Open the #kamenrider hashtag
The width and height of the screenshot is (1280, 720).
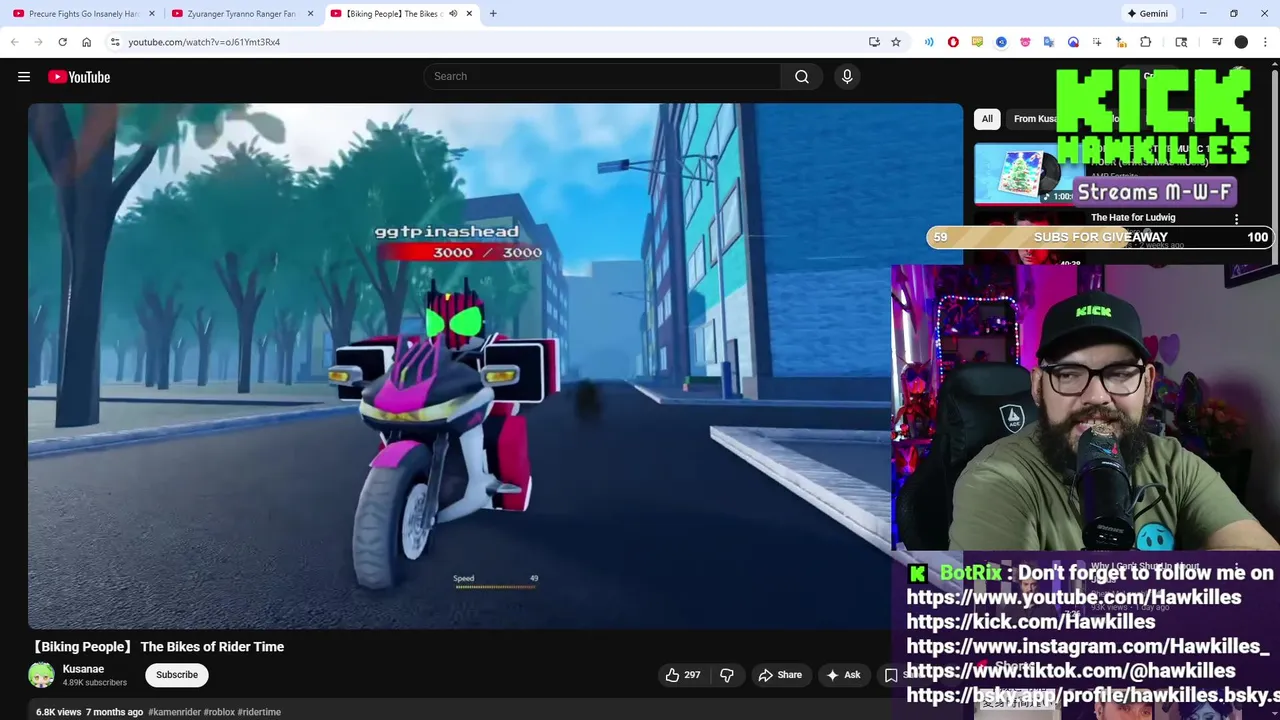coord(174,712)
